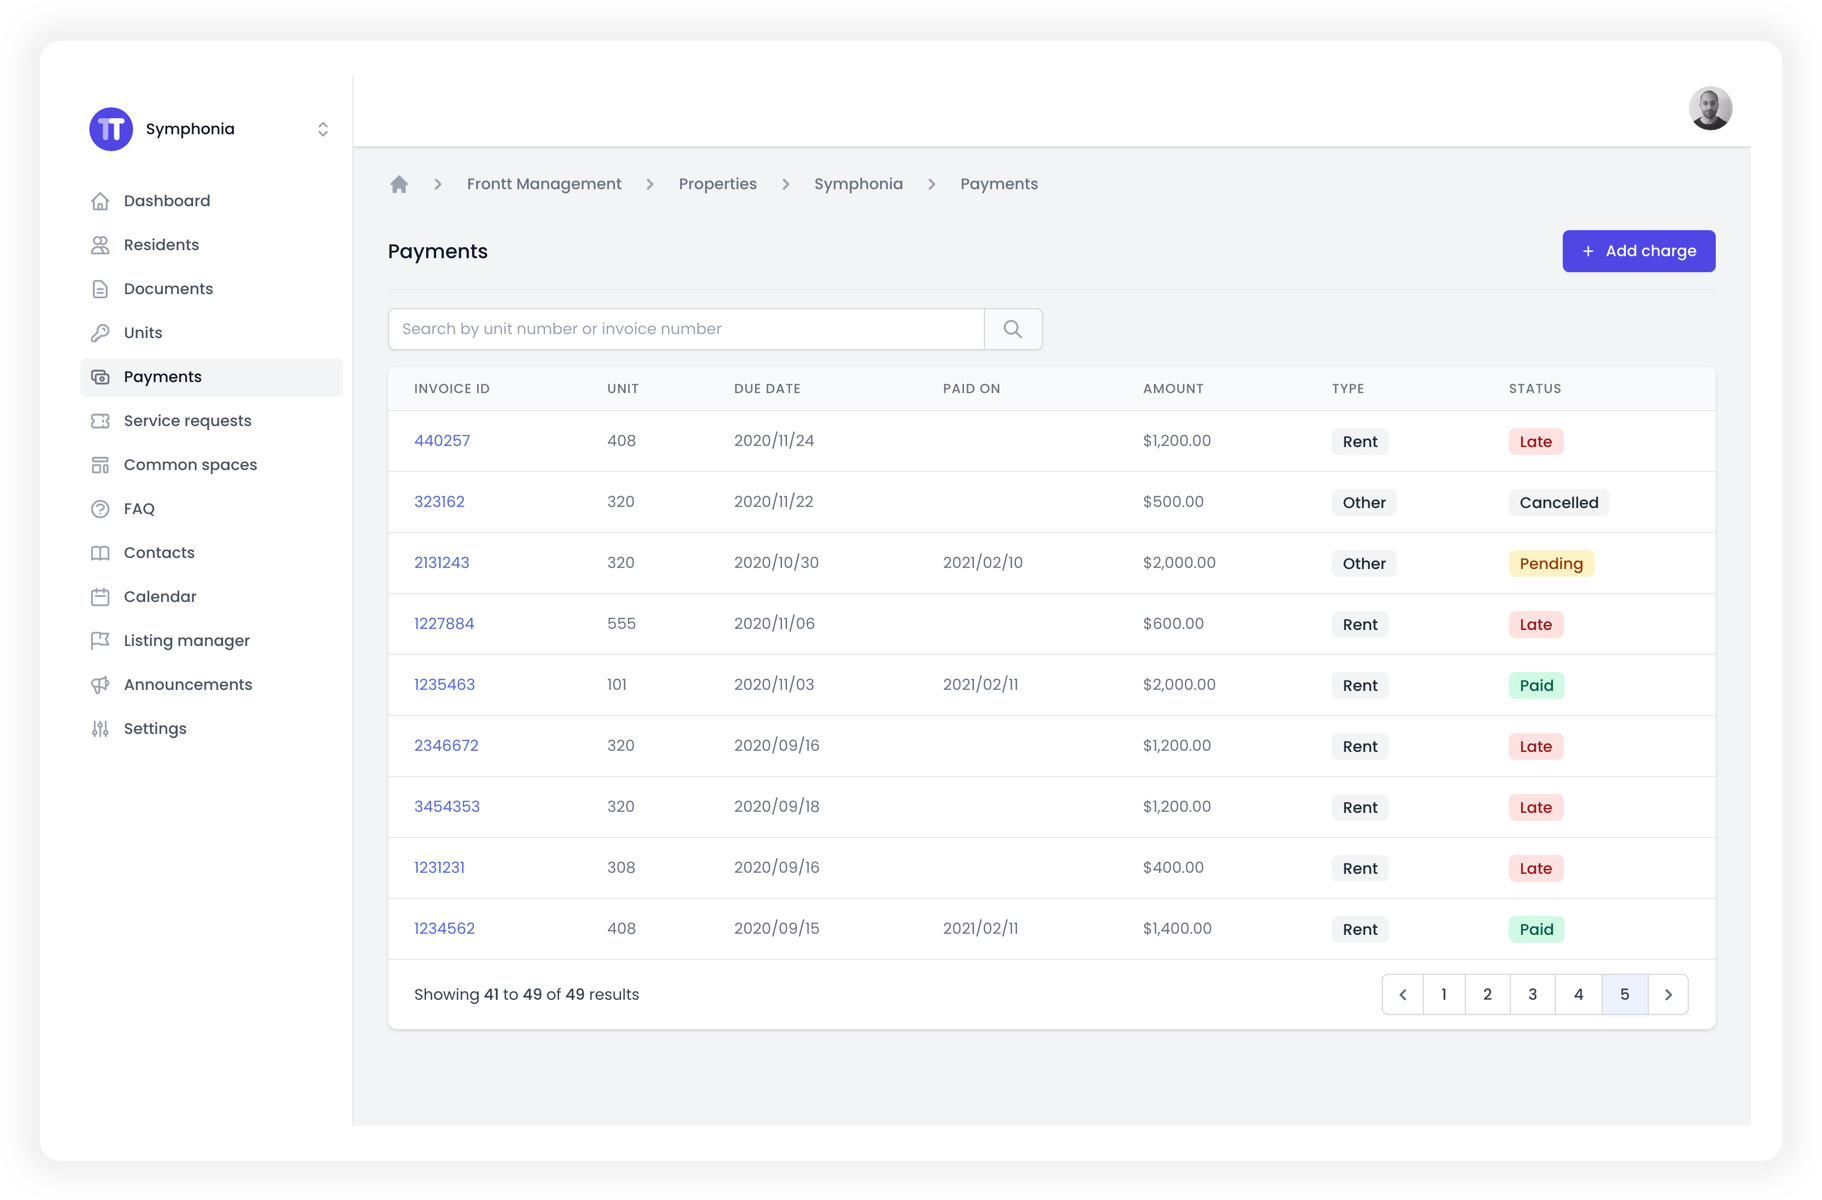Click the Residents people icon
1822x1200 pixels.
click(x=100, y=245)
